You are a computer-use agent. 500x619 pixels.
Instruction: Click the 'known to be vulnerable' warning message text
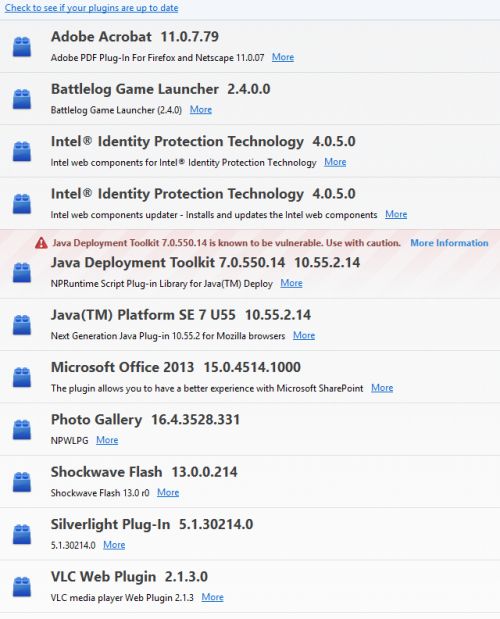227,243
